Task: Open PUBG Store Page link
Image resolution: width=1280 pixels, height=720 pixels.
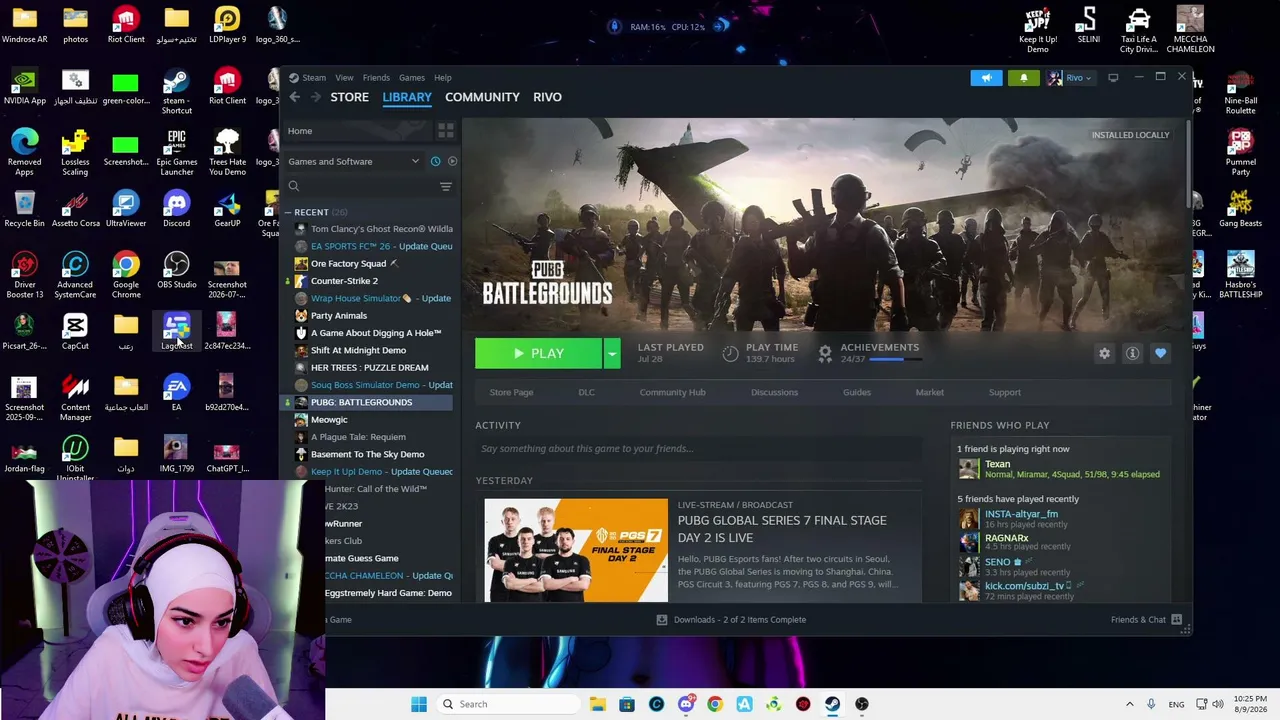Action: point(511,392)
